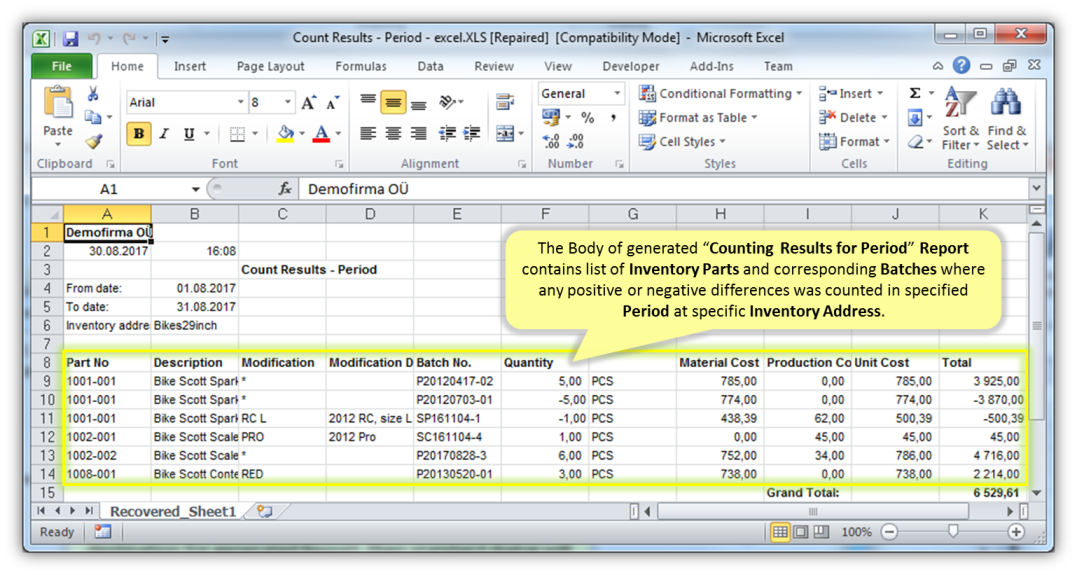
Task: Click Decrease Decimal icon
Action: pos(576,142)
